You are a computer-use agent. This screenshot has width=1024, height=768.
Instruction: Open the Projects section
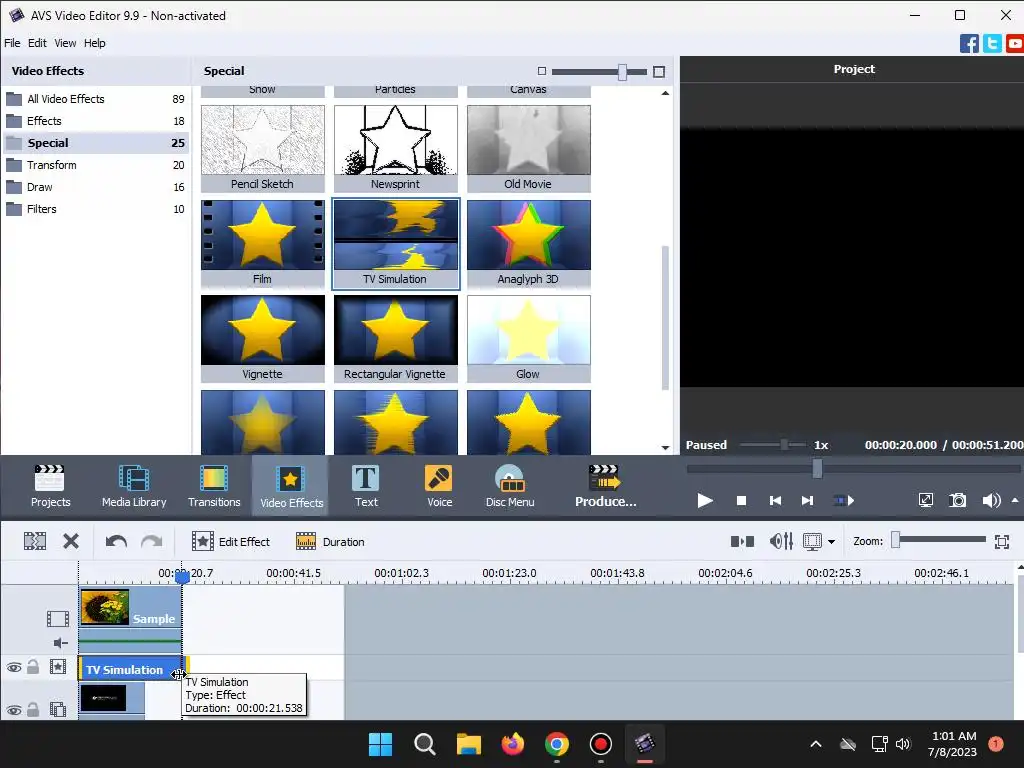coord(50,486)
